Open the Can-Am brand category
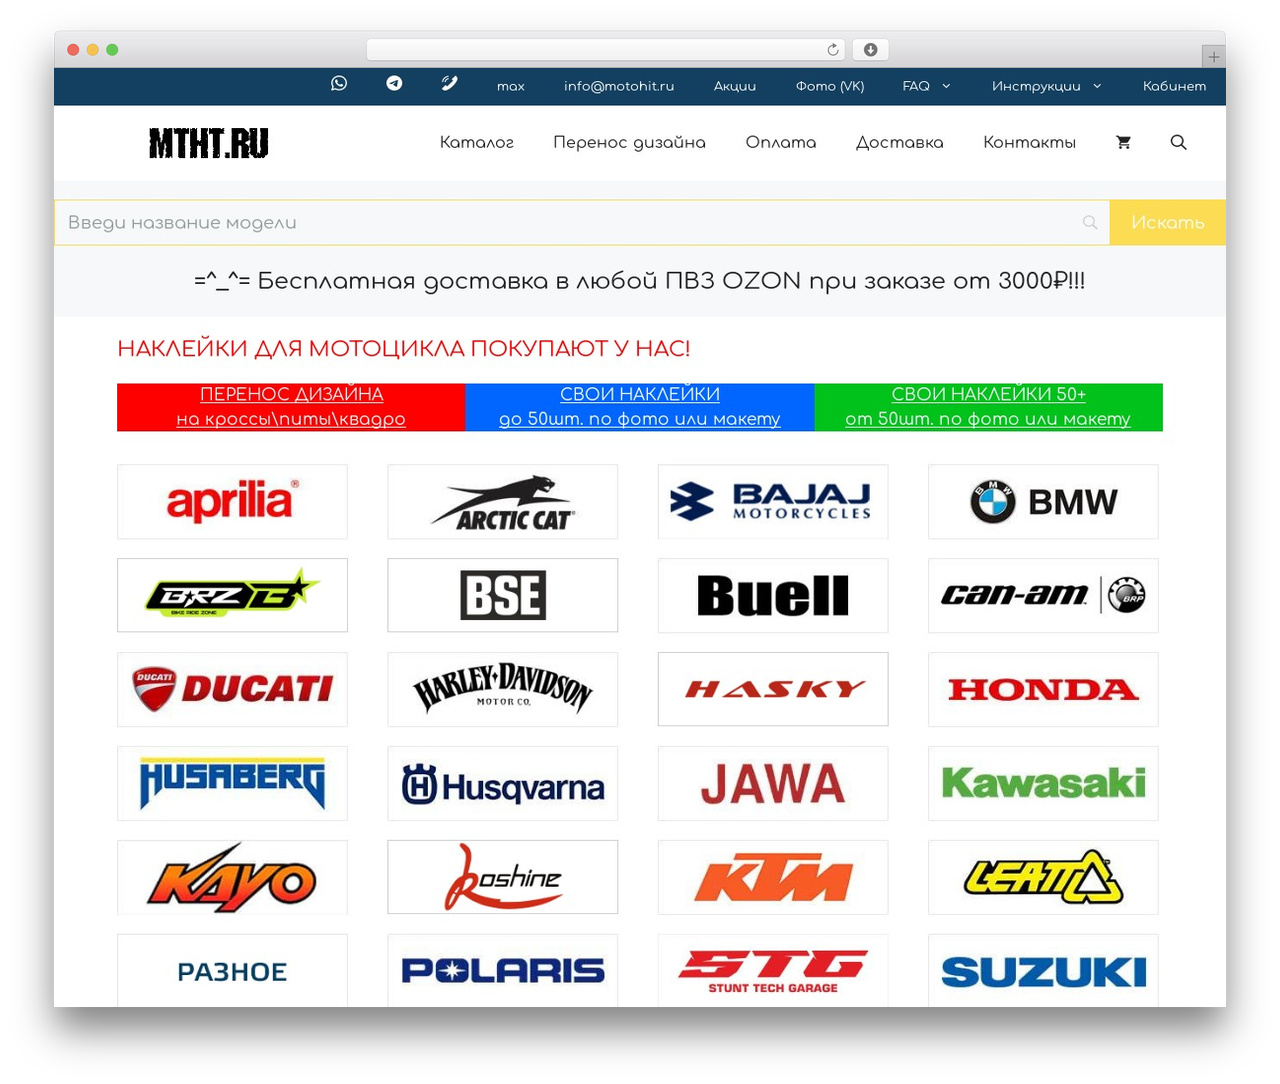 [1043, 596]
